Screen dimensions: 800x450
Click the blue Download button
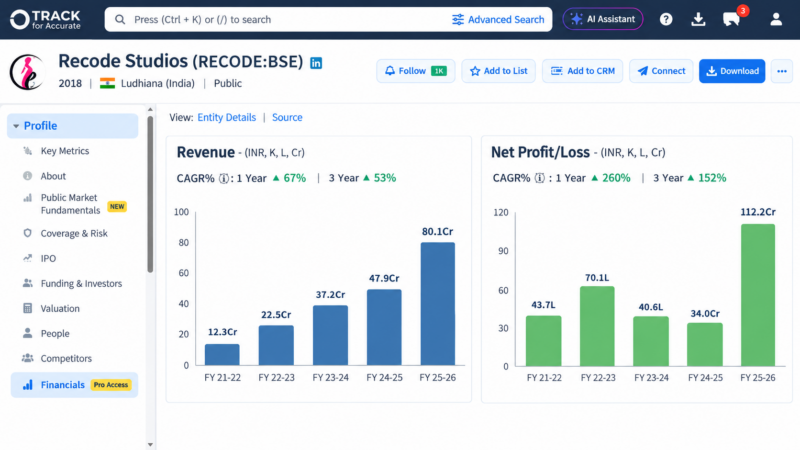(732, 71)
